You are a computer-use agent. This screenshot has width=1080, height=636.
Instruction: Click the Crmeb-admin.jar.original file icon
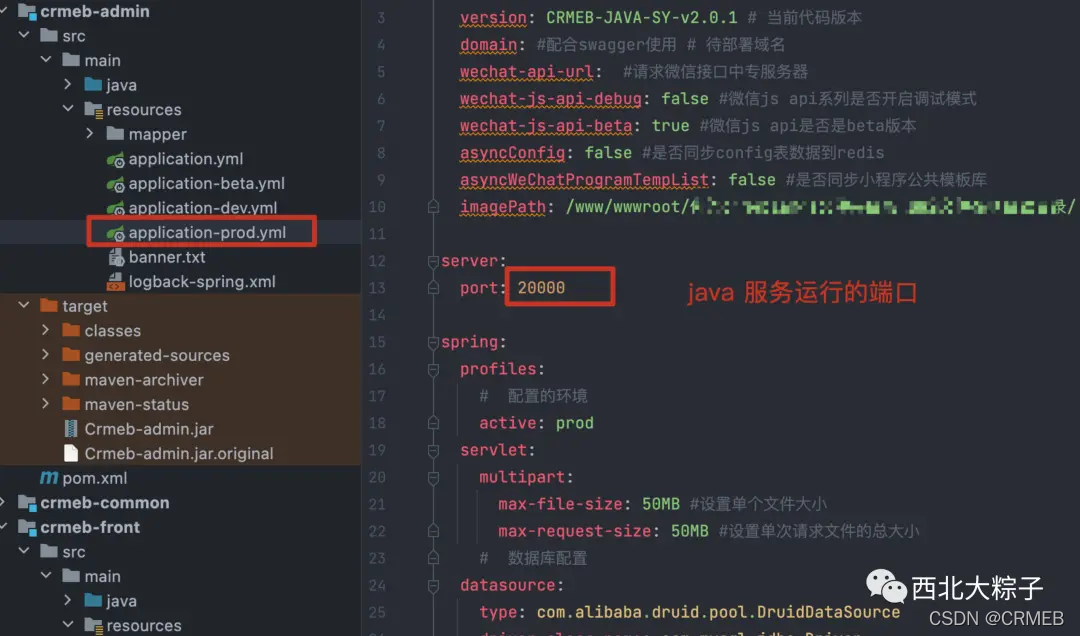pyautogui.click(x=70, y=453)
